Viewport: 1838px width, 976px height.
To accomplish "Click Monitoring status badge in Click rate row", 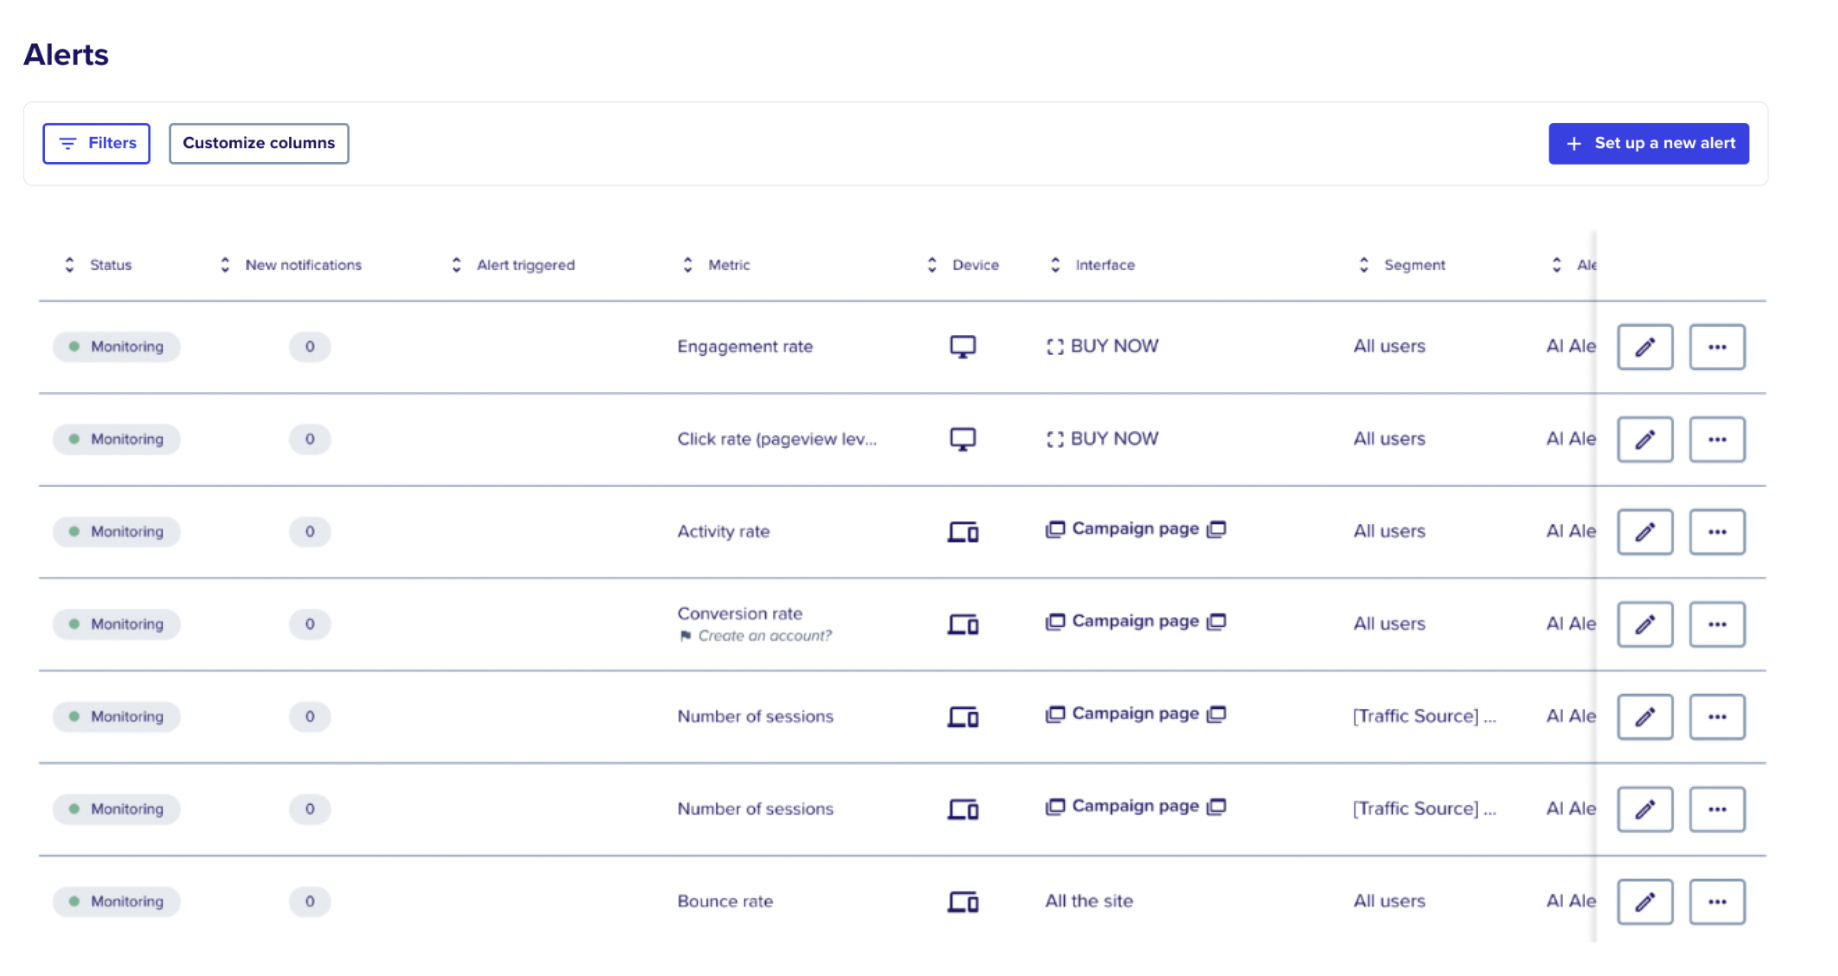I will 116,439.
